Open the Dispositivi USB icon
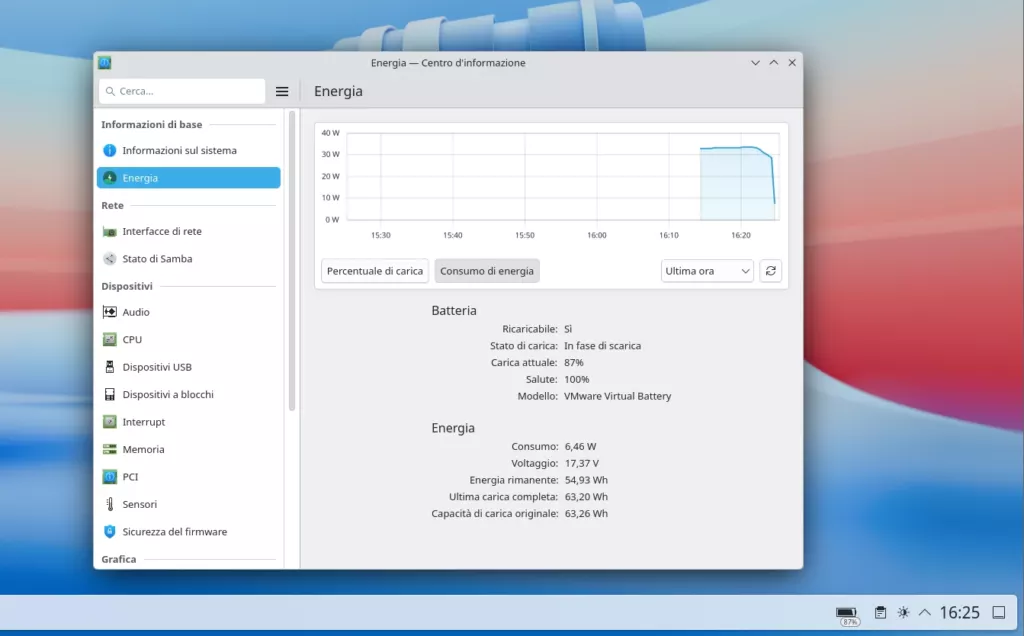Viewport: 1024px width, 636px height. point(110,367)
